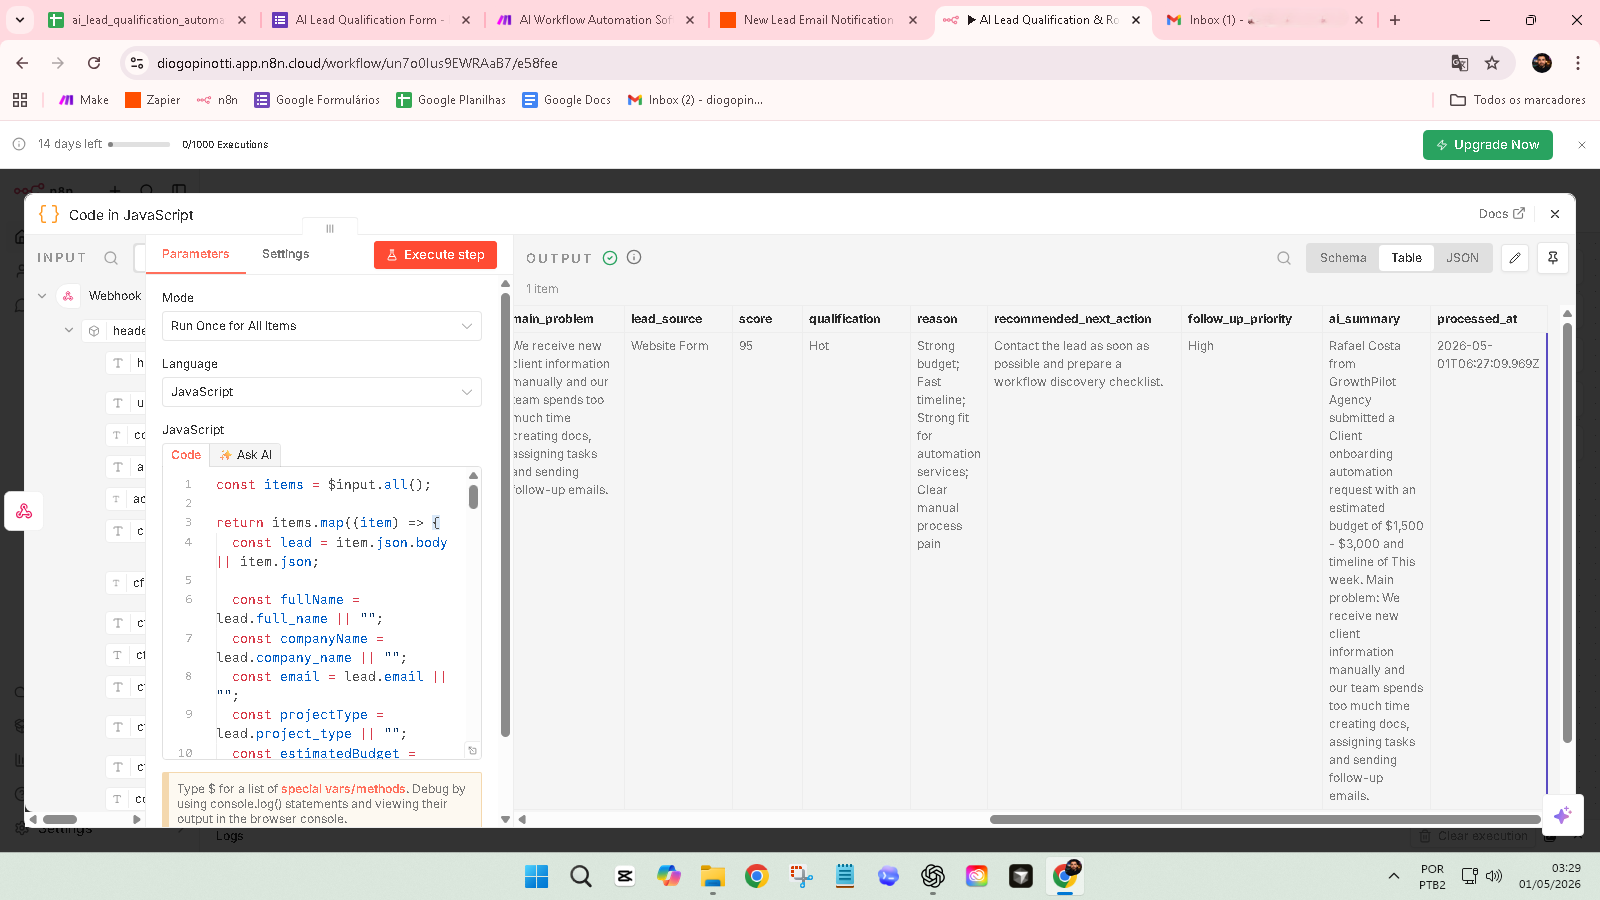Close the Code in JavaScript panel
This screenshot has height=900, width=1600.
[x=1555, y=214]
